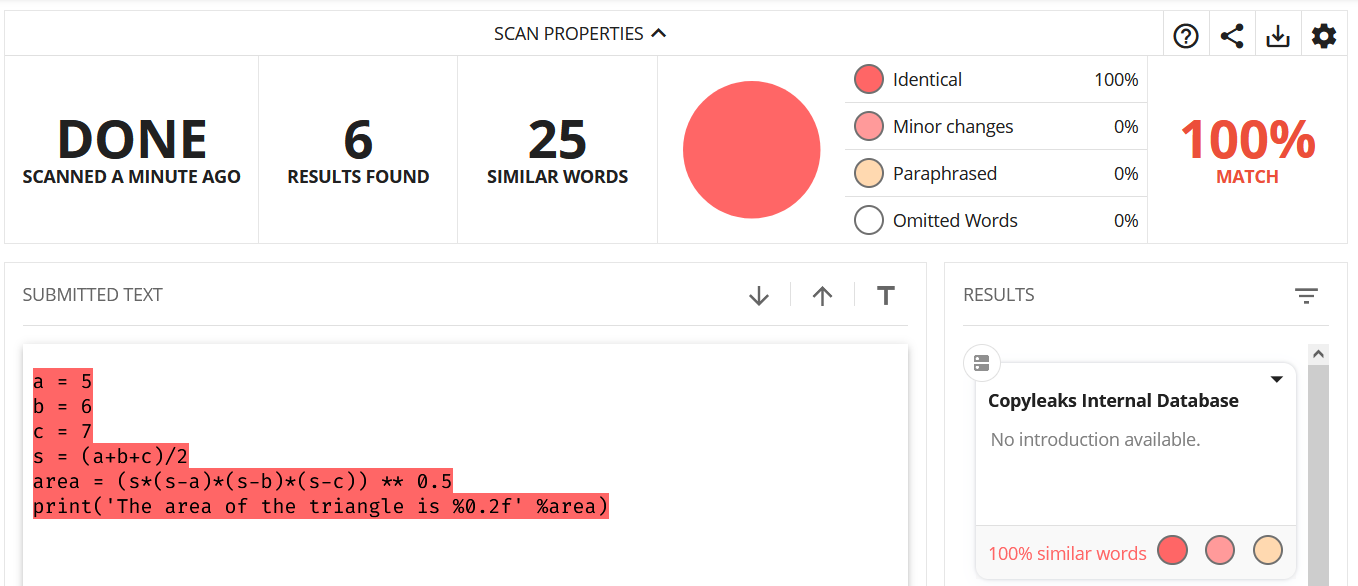
Task: Click the highlighted 'area =' code line
Action: tap(242, 481)
